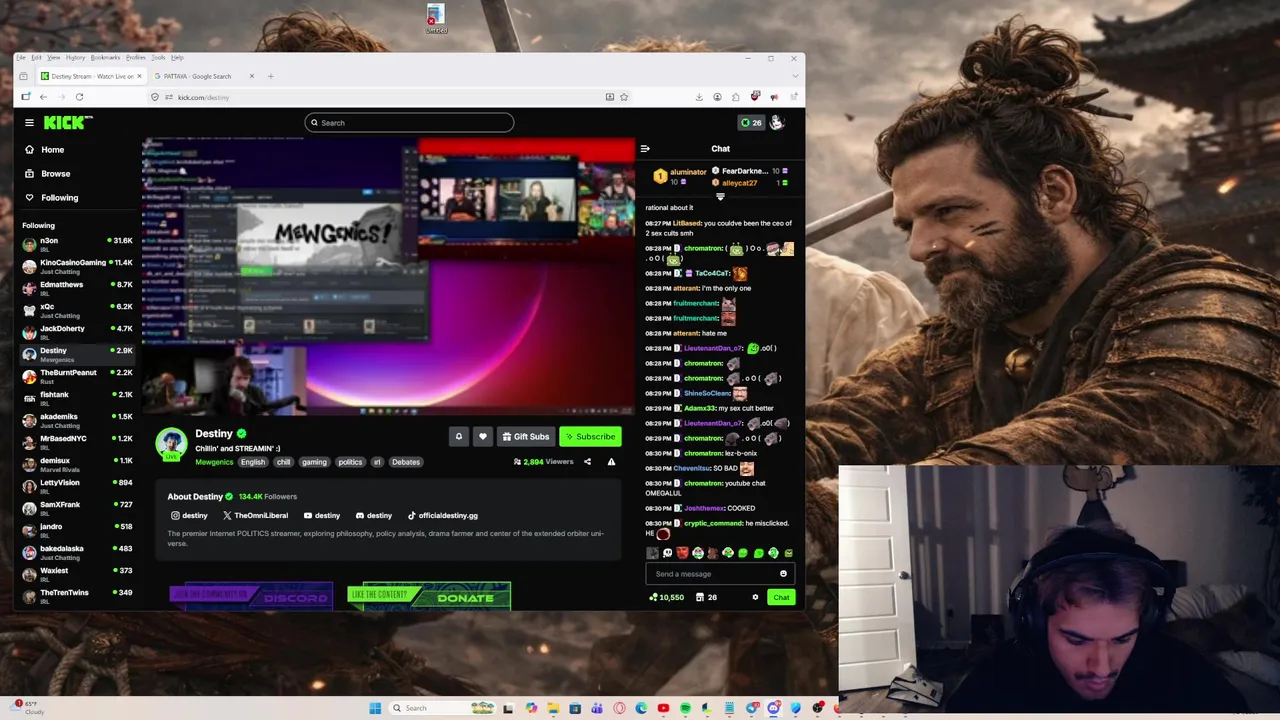Viewport: 1280px width, 720px height.
Task: Open the Kick hamburger sidebar menu
Action: click(29, 122)
